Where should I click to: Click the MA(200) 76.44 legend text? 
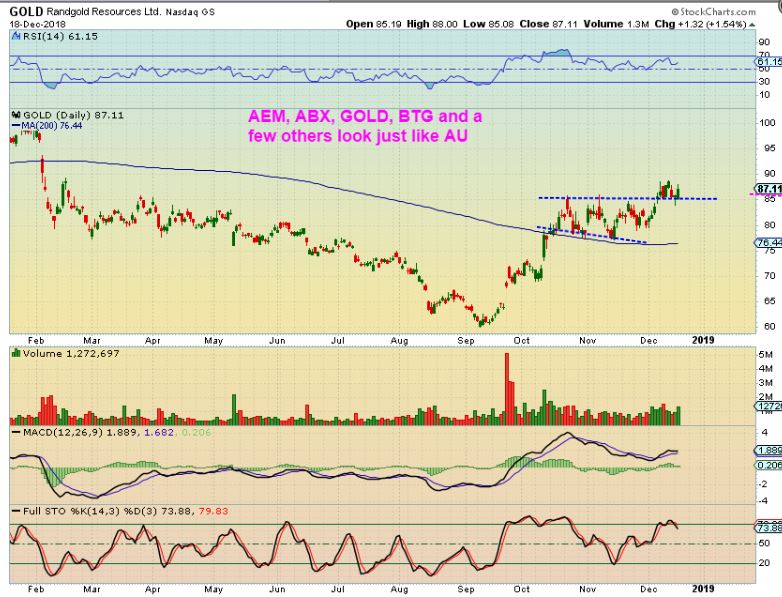click(52, 126)
